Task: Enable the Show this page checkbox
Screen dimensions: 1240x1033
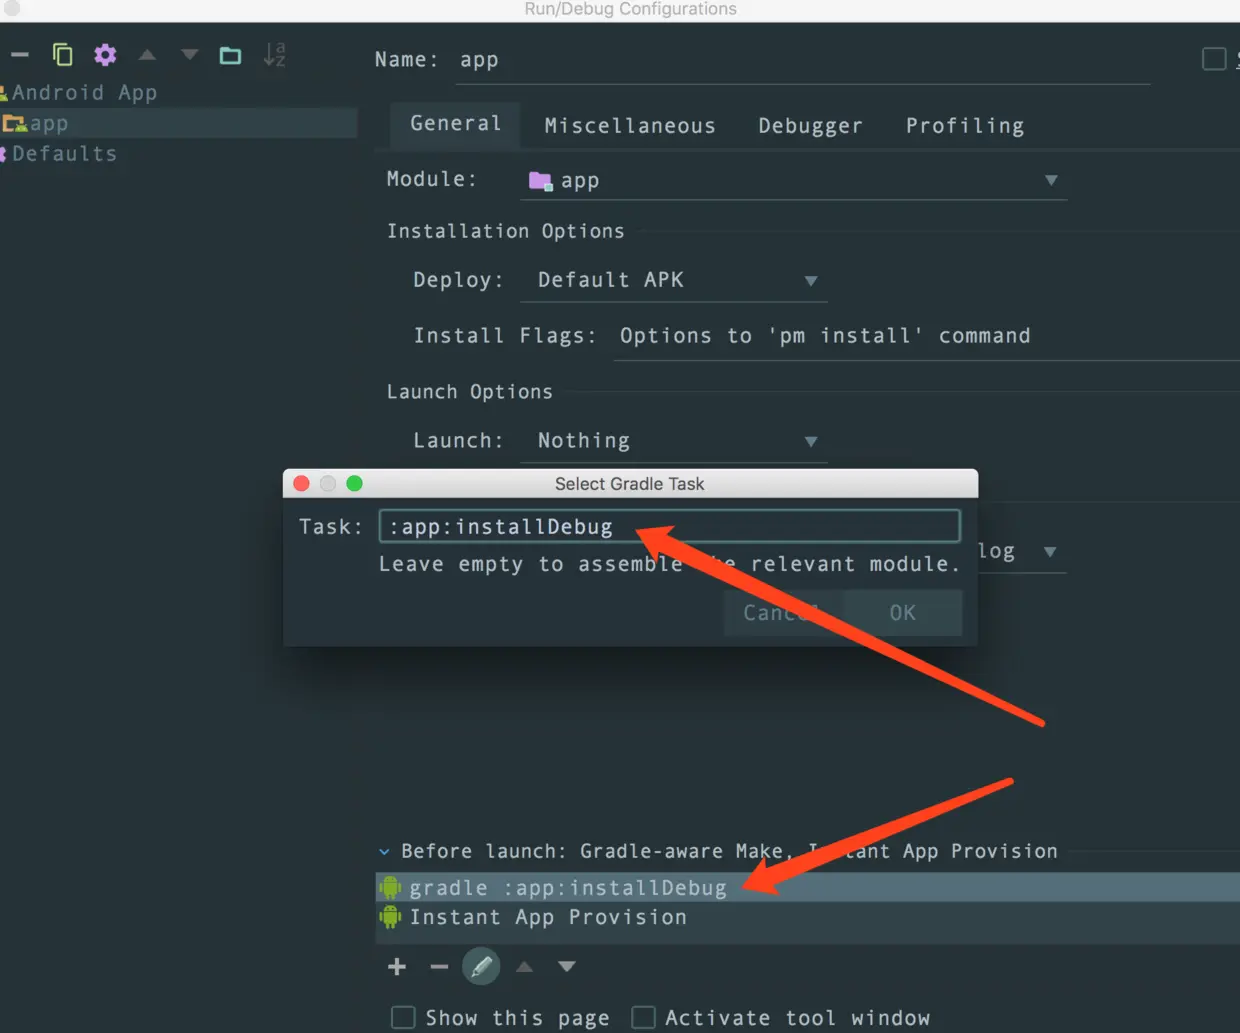Action: [403, 1018]
